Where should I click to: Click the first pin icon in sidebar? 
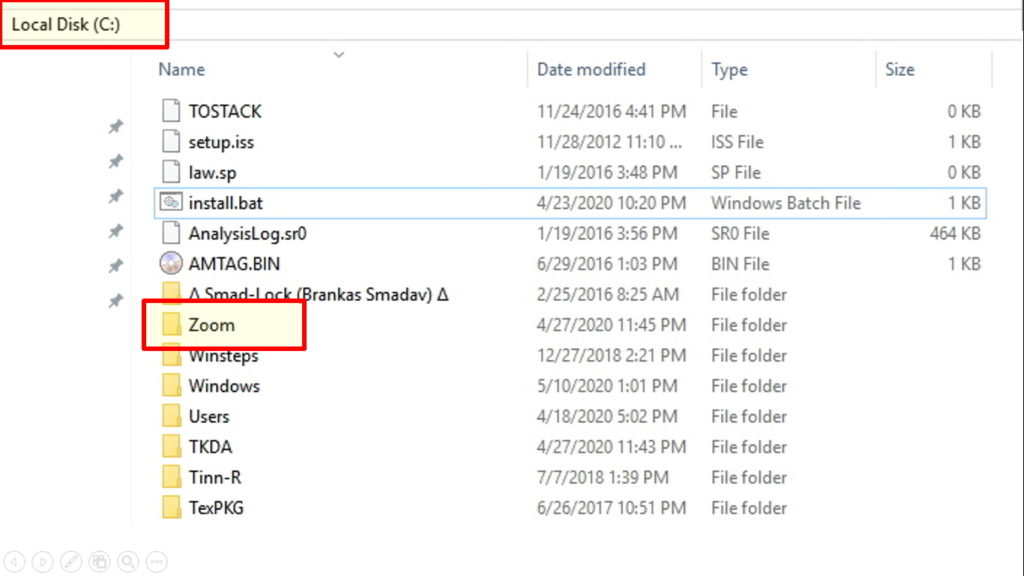(116, 127)
